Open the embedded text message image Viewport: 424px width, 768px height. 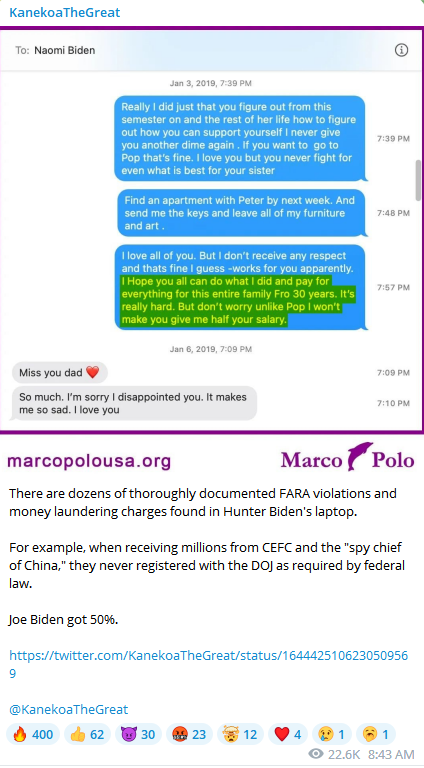pos(212,230)
